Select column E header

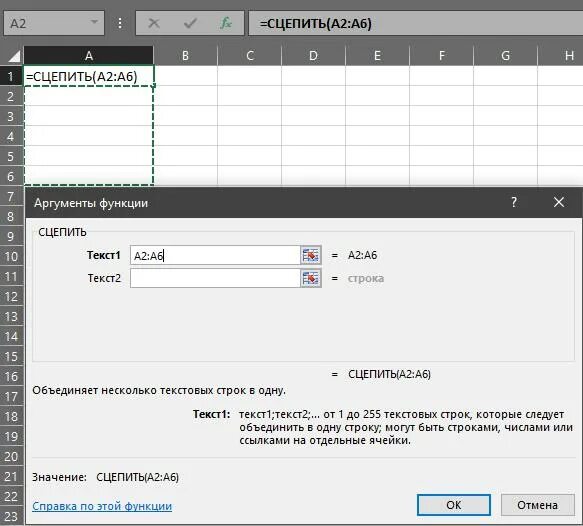[x=377, y=56]
